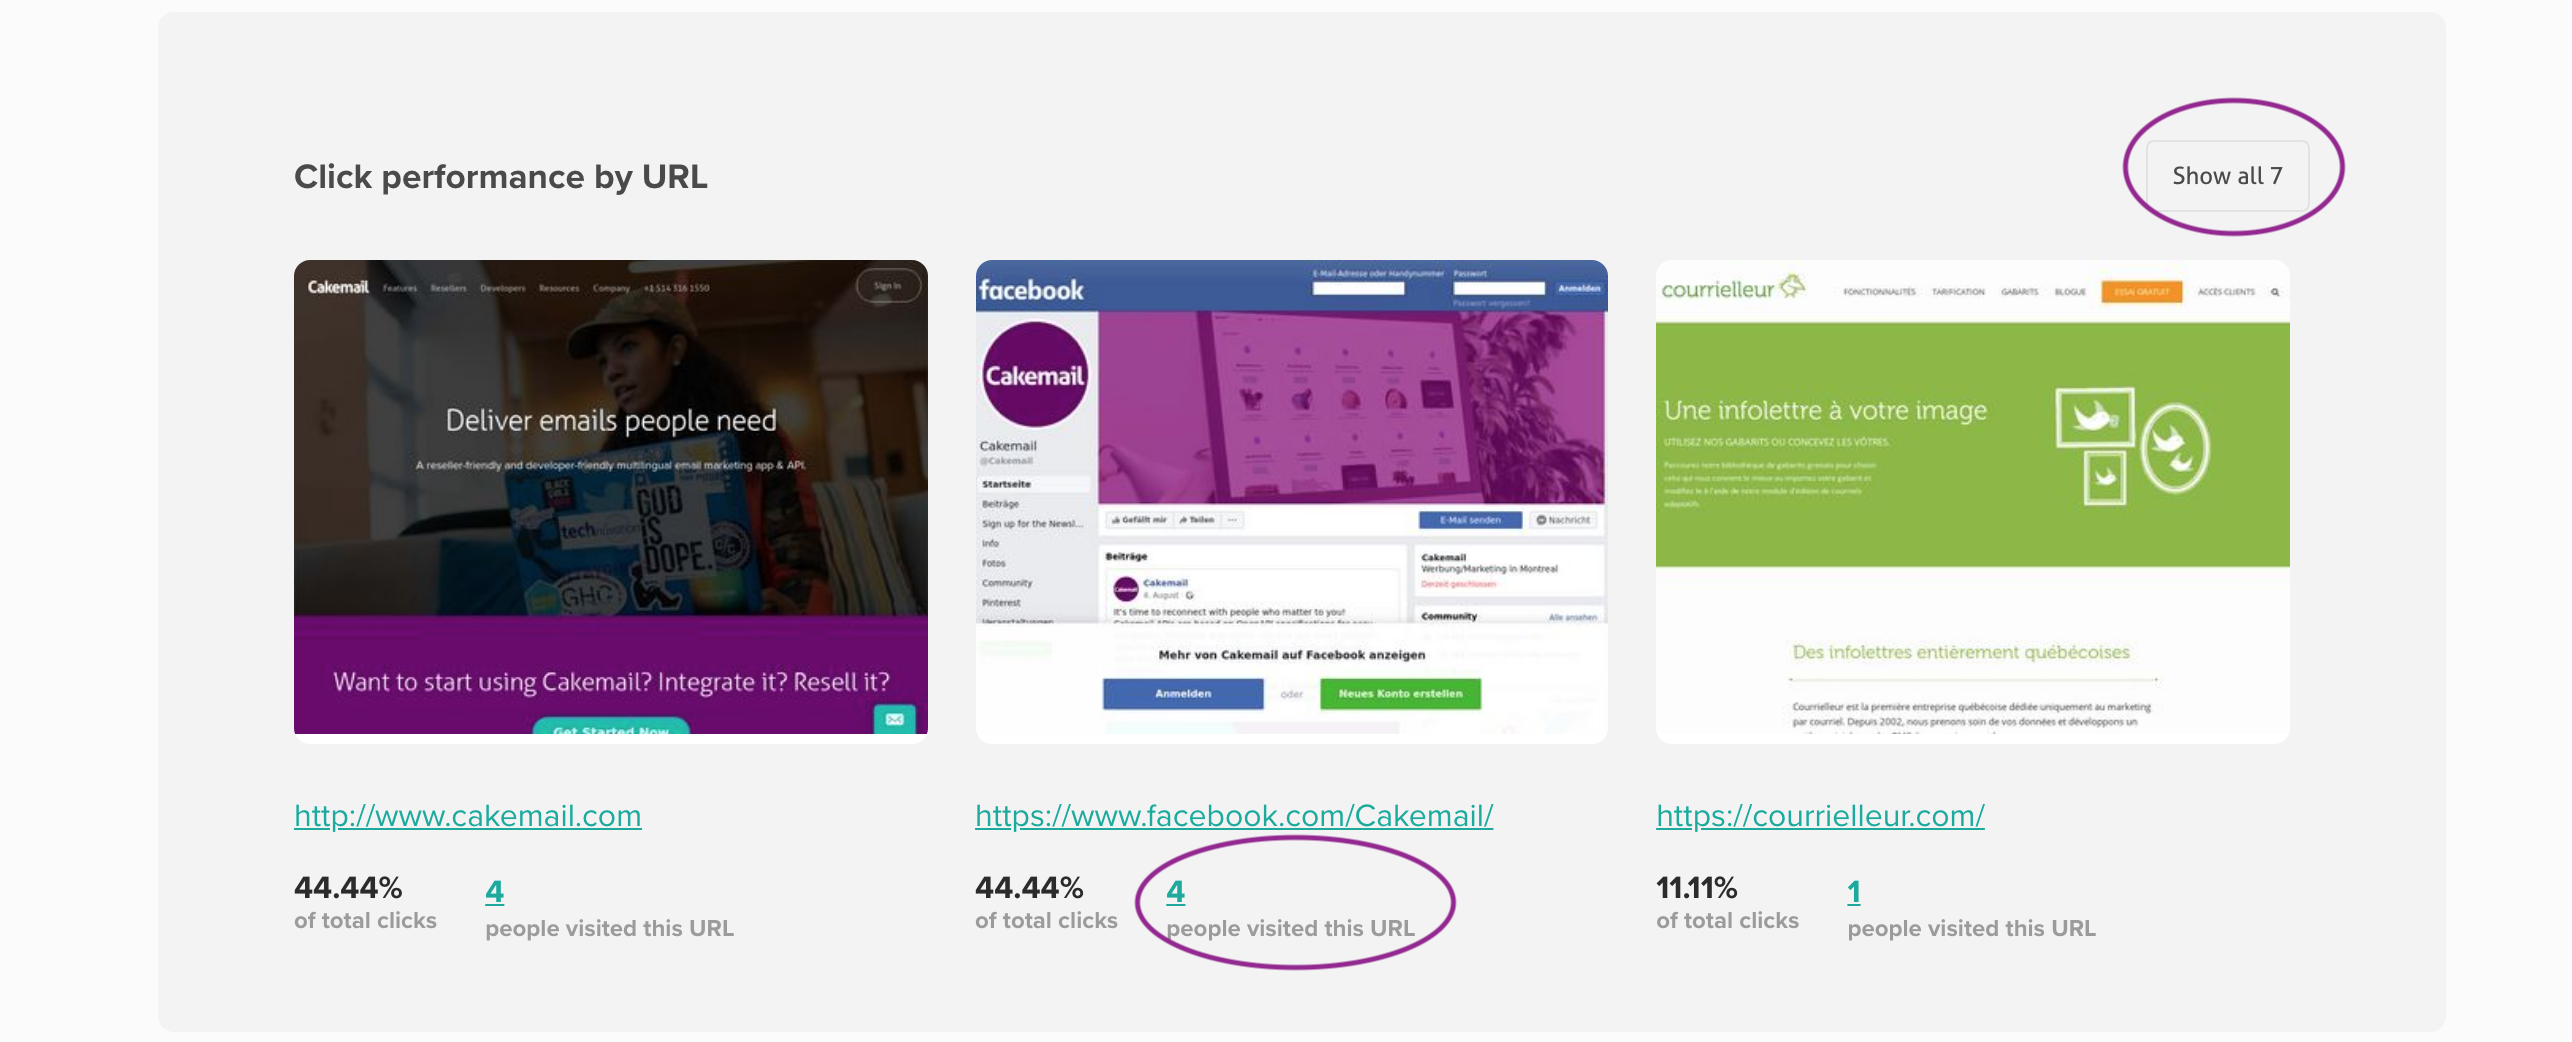Click the round Cakemail logo on Facebook preview
The height and width of the screenshot is (1042, 2572).
tap(1034, 375)
